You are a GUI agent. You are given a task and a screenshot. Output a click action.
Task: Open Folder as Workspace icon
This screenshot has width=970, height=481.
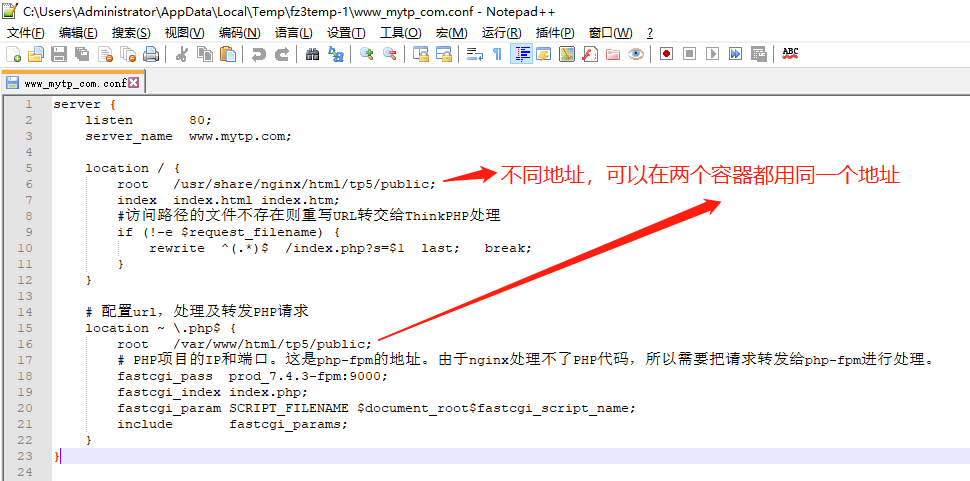point(612,54)
